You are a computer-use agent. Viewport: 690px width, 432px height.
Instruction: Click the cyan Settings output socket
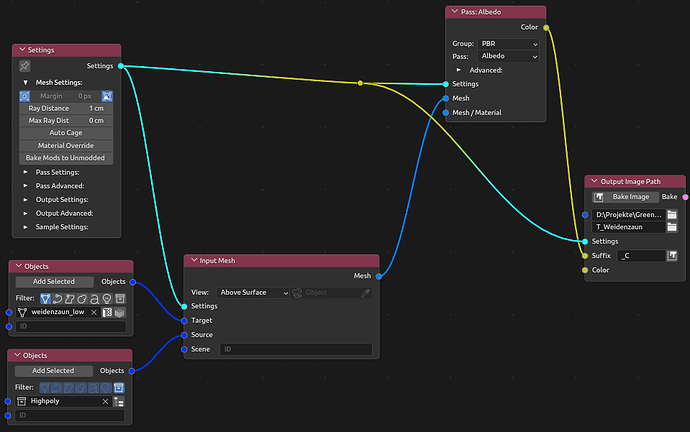coord(121,66)
